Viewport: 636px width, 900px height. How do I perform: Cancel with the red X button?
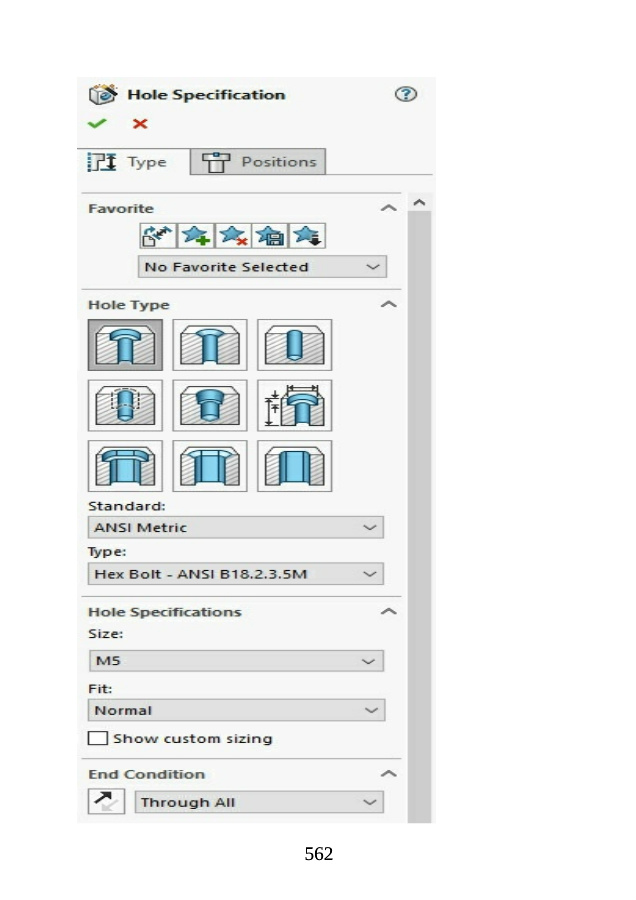tap(140, 124)
